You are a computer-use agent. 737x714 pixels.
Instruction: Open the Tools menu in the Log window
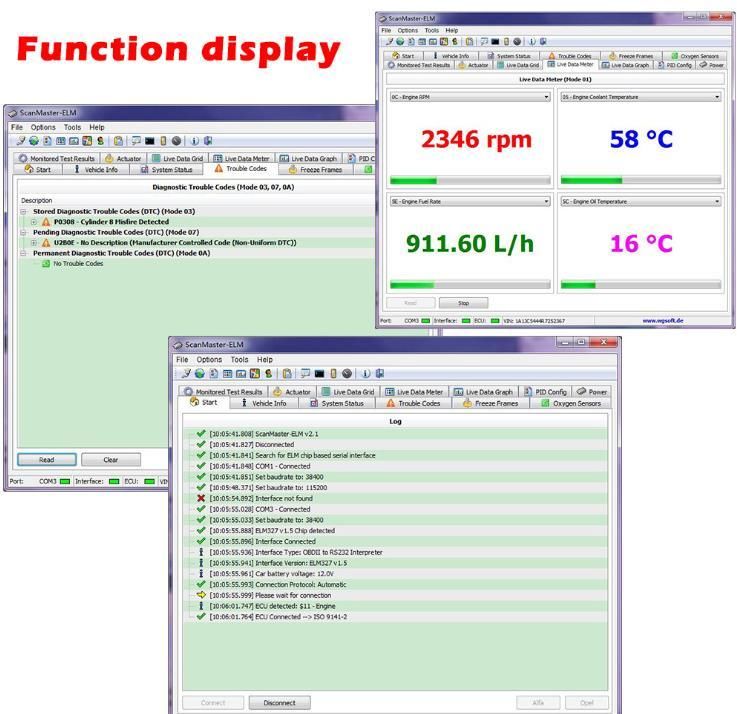click(x=239, y=359)
